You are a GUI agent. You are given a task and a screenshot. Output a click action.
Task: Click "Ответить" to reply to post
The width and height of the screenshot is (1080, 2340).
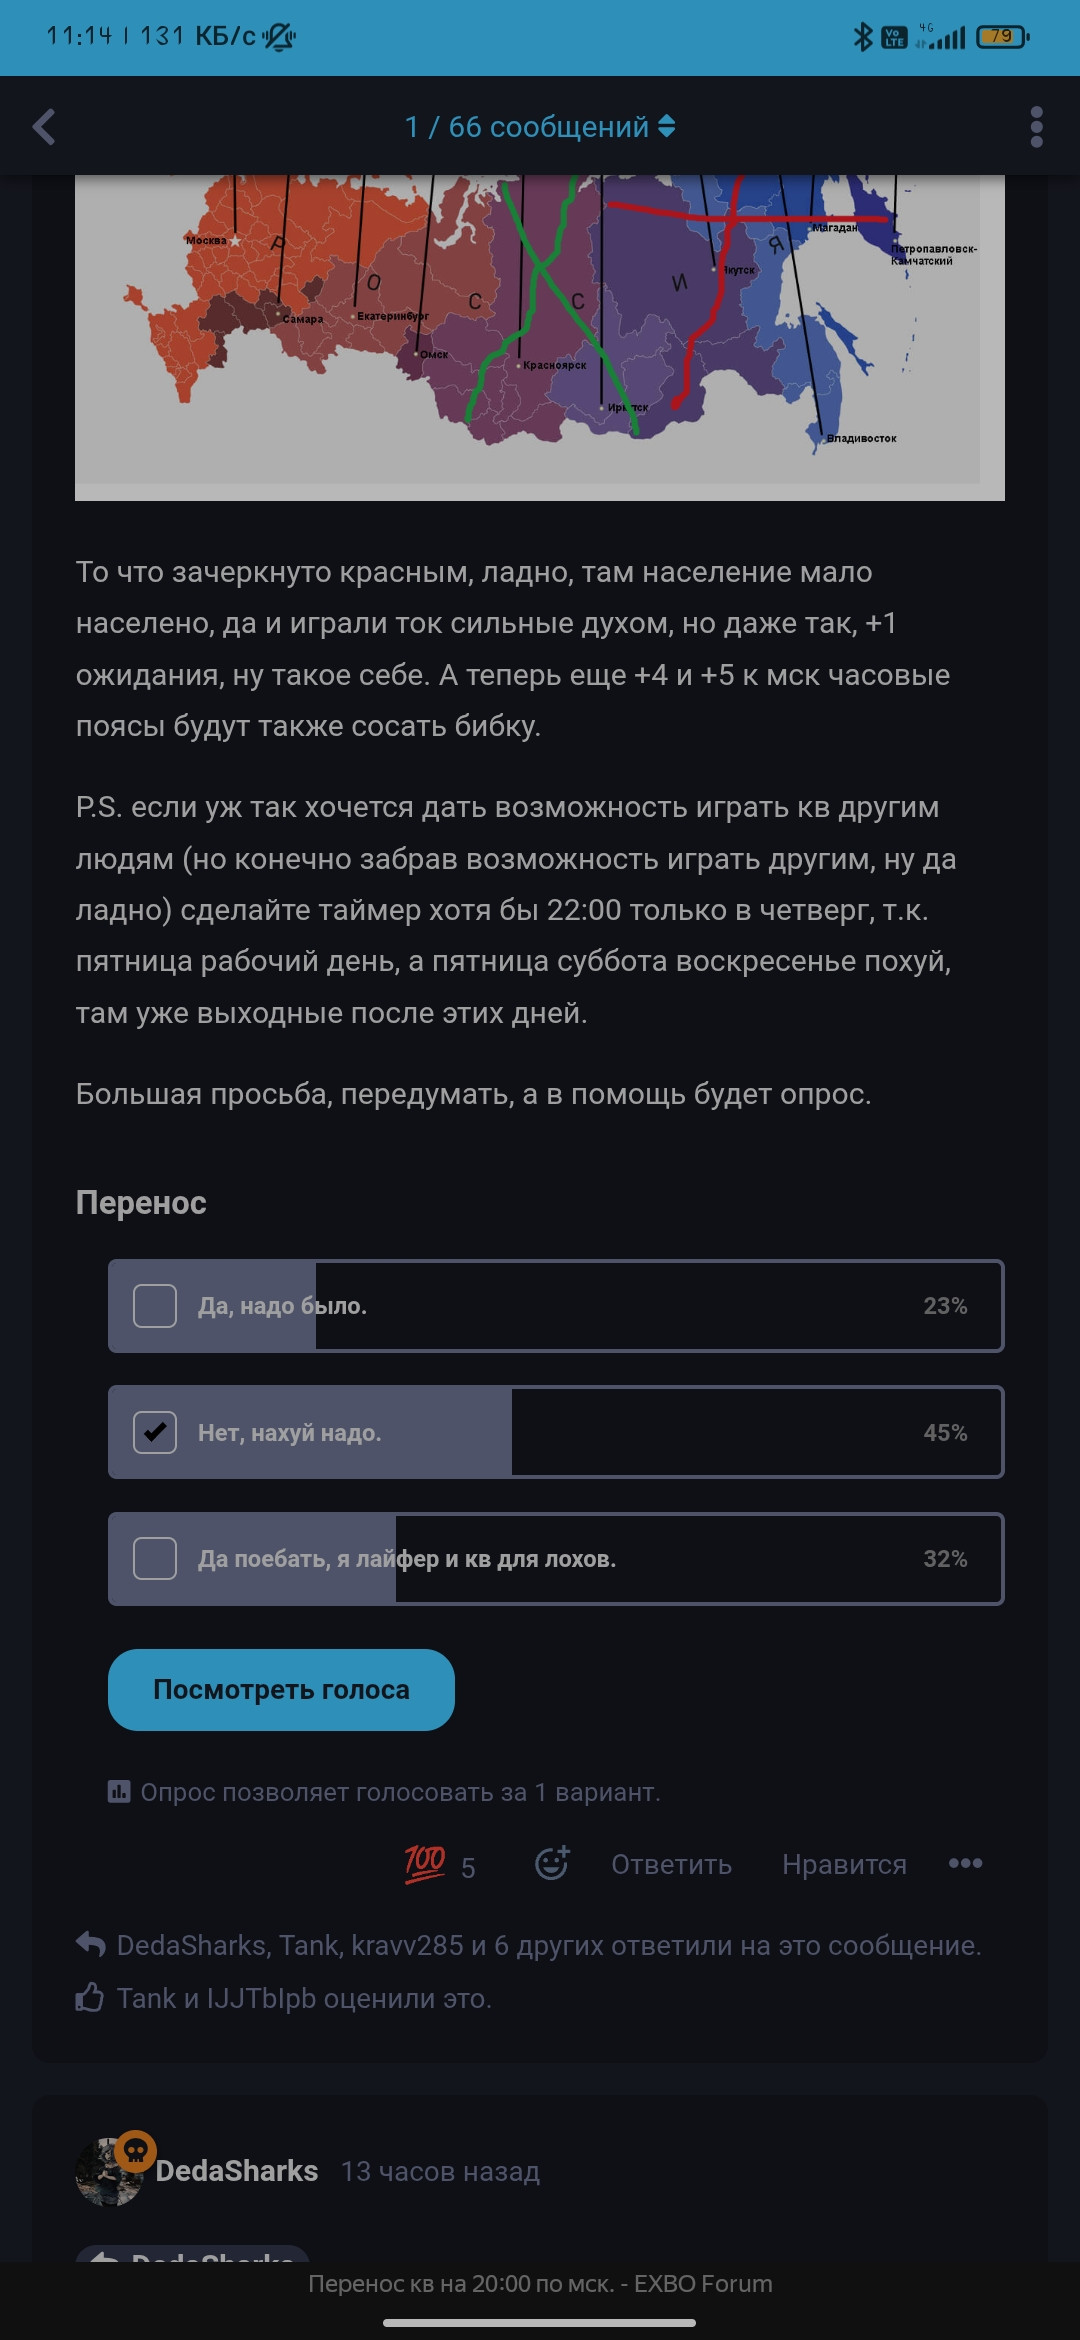671,1865
